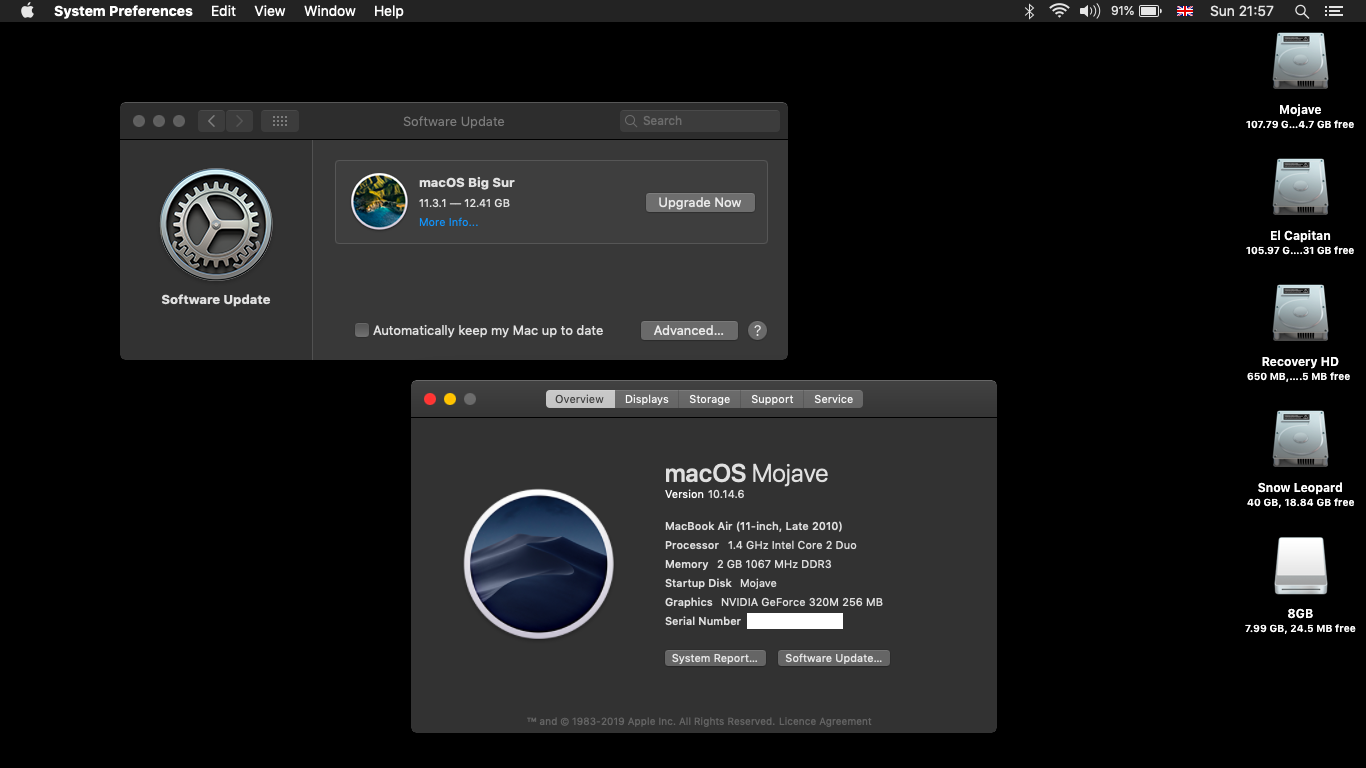
Task: Minimize the About This Mac window
Action: (450, 399)
